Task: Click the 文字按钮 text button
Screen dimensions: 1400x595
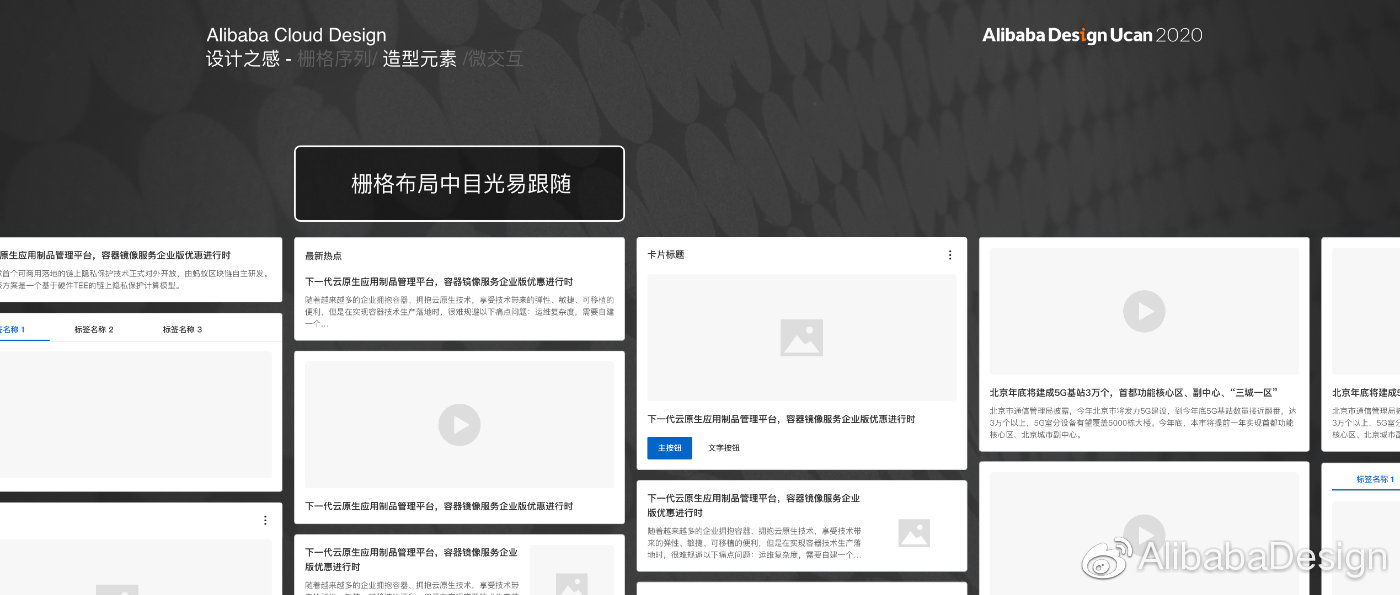Action: click(724, 448)
